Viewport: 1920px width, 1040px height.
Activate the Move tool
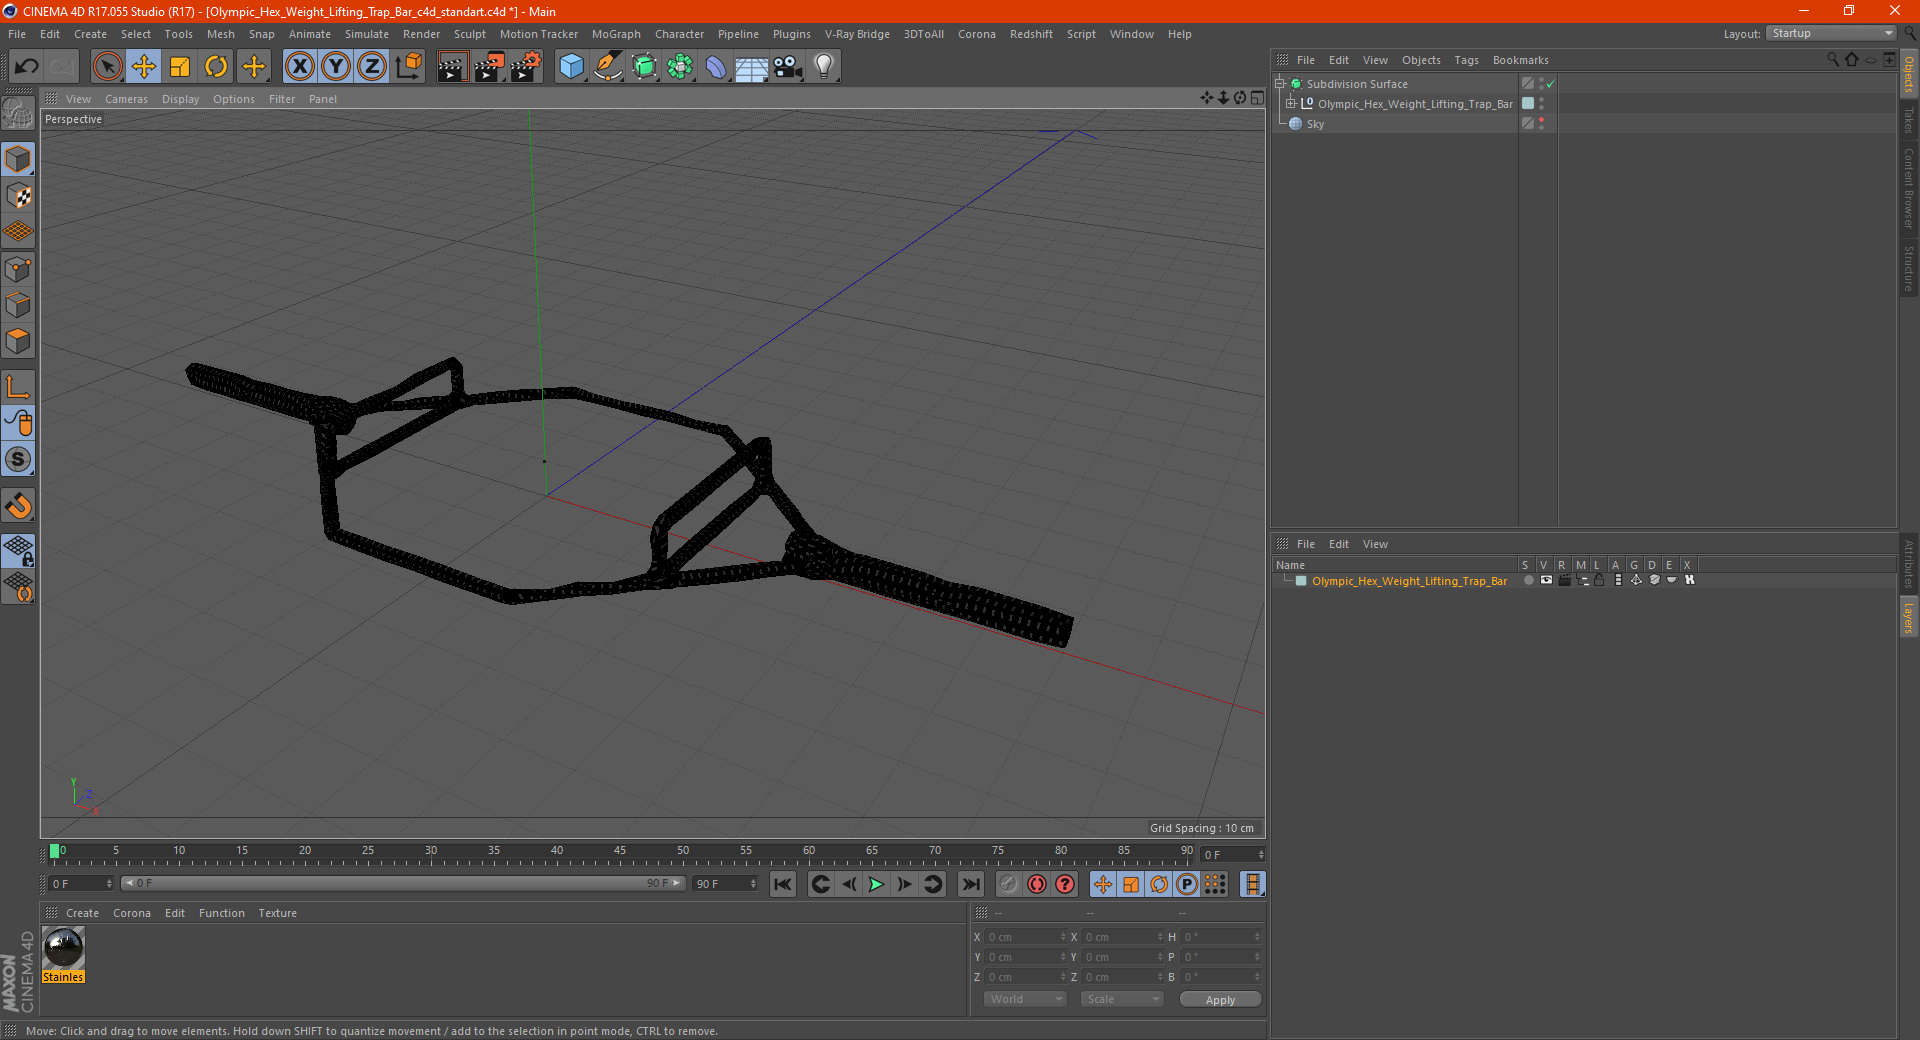(144, 67)
